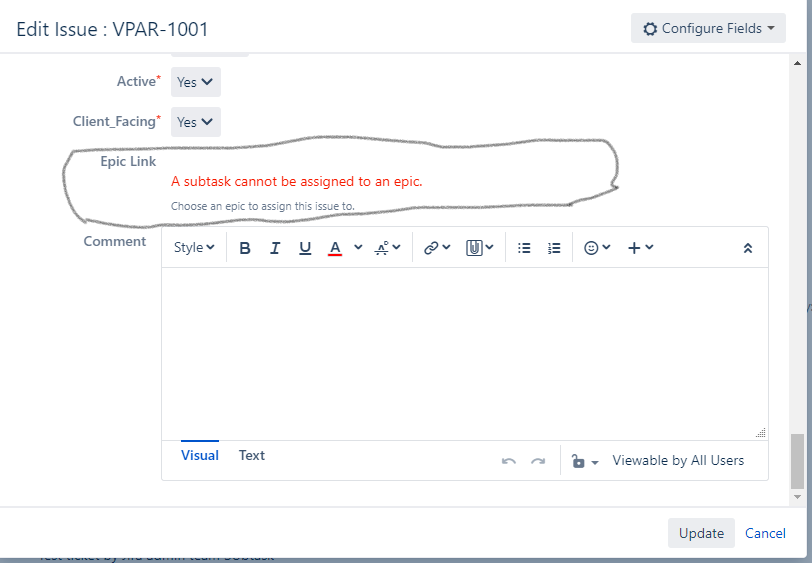
Task: Toggle bold formatting in comment toolbar
Action: point(245,248)
